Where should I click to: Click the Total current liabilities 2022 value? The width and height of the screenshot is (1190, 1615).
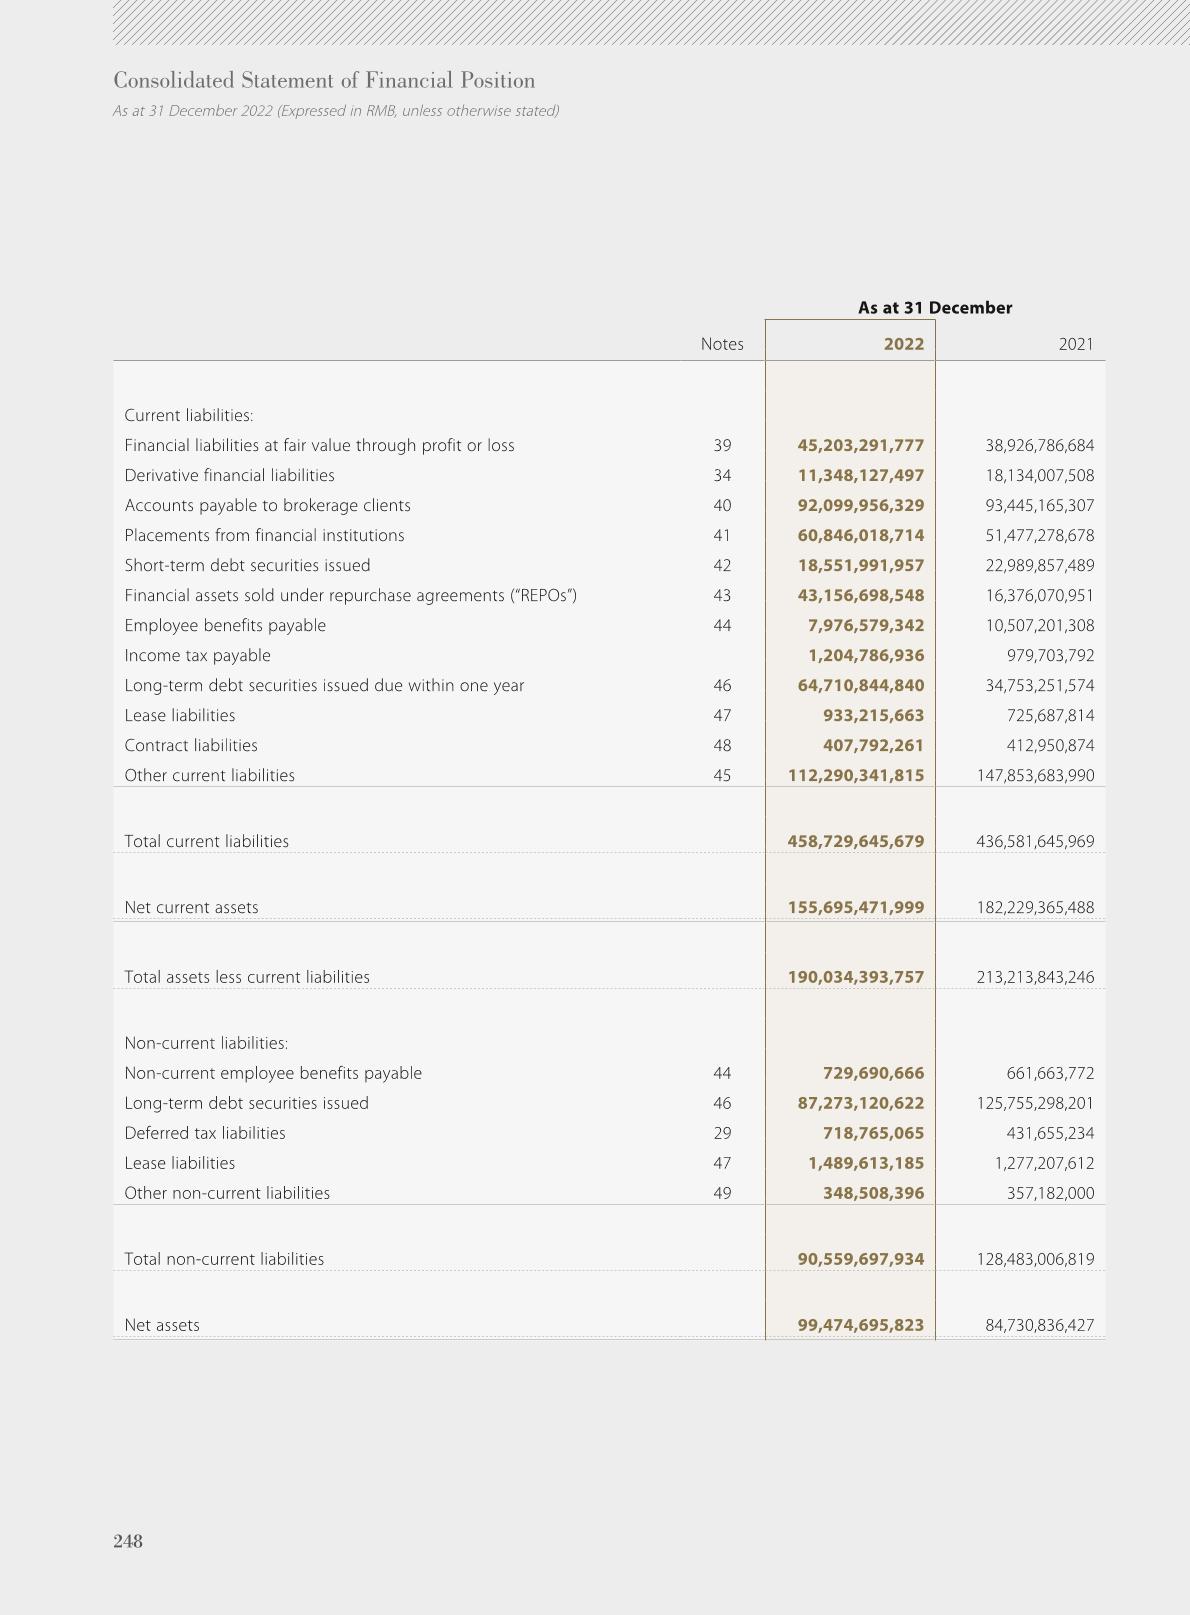855,842
